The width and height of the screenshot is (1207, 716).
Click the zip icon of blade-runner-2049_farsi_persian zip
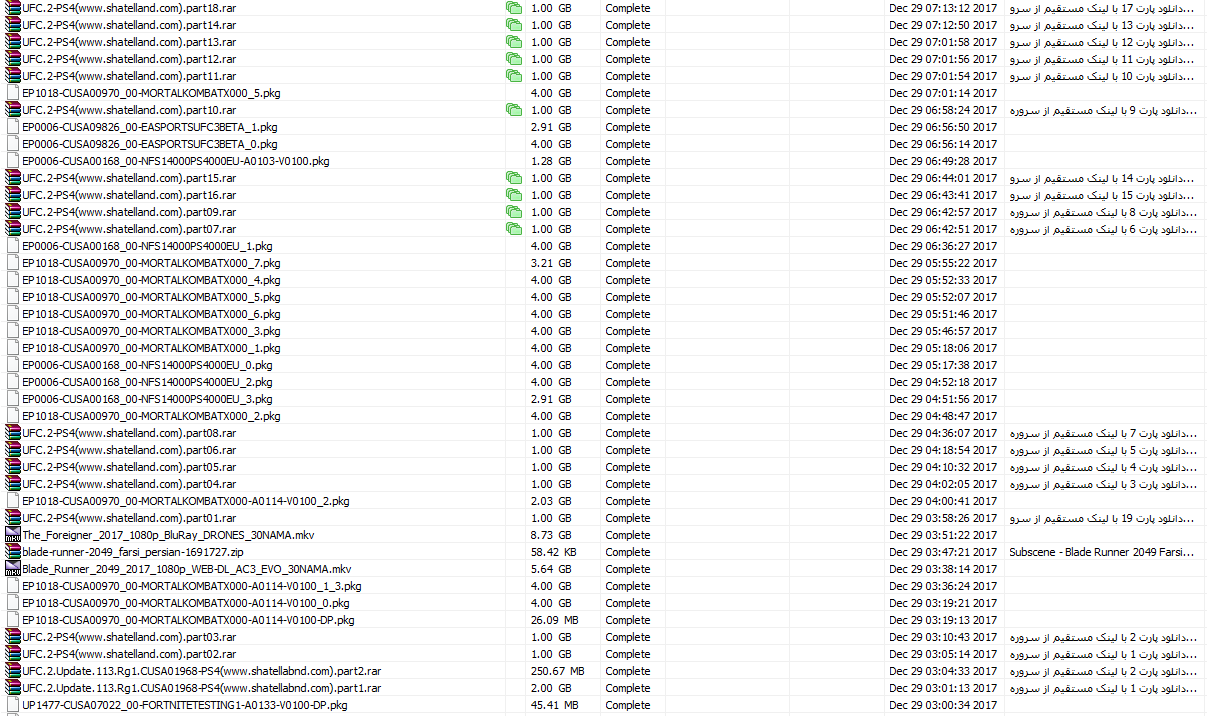click(13, 552)
